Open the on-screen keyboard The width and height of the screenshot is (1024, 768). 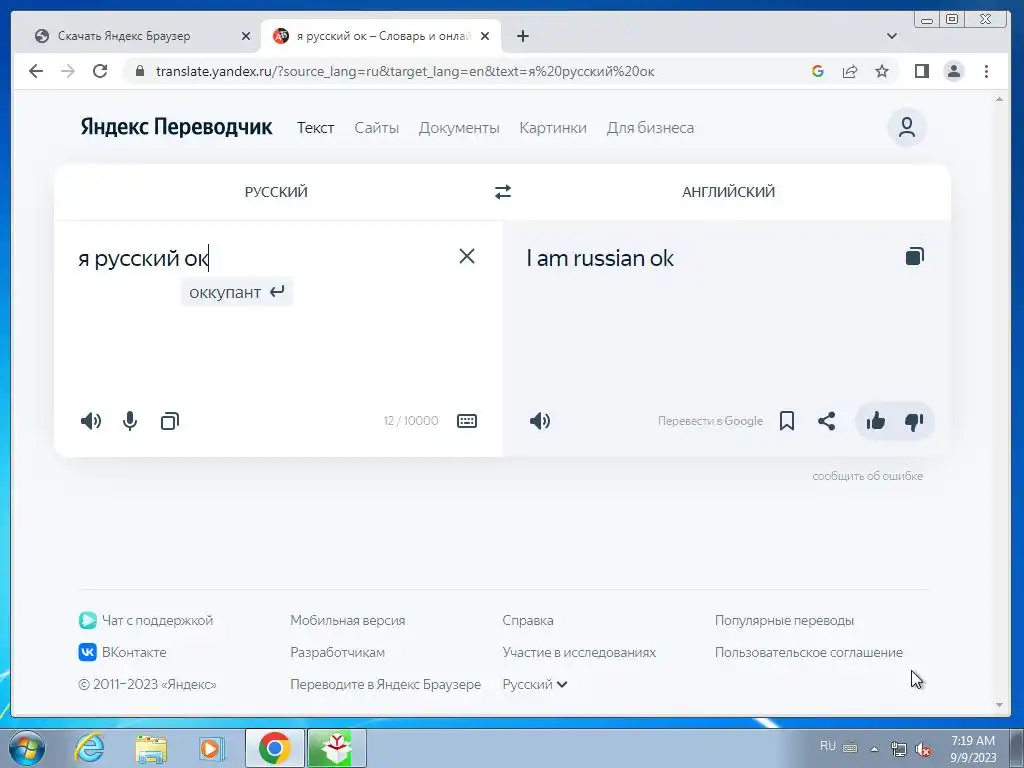pos(467,421)
